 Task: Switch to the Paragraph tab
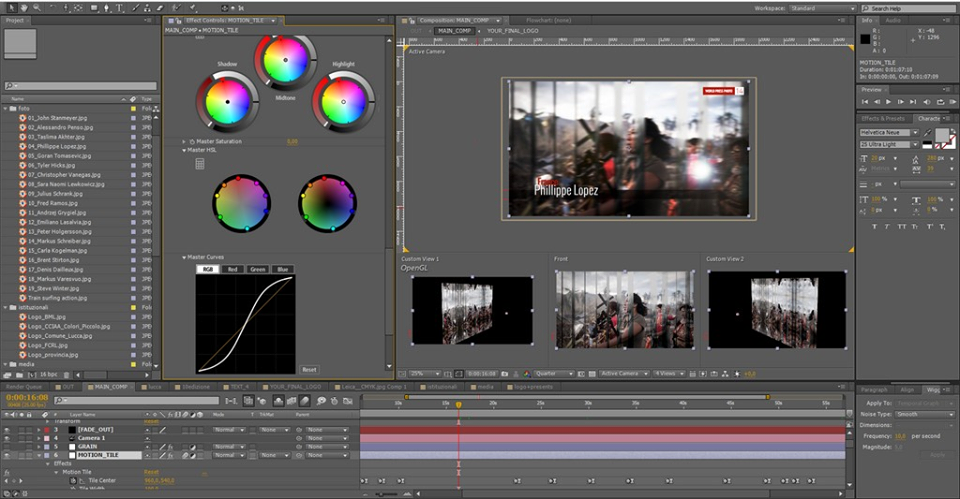point(874,390)
